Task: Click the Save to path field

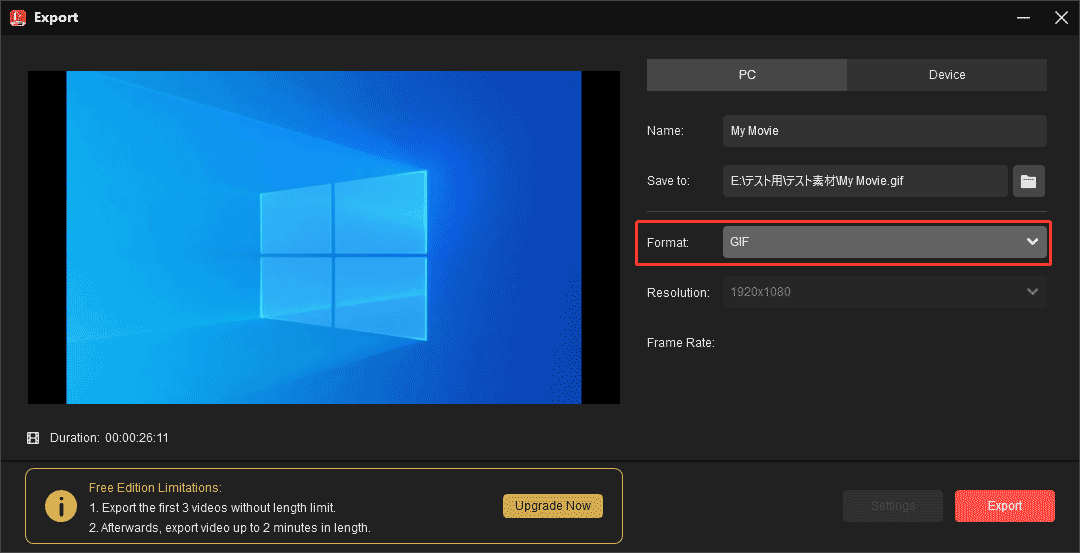Action: pyautogui.click(x=865, y=181)
